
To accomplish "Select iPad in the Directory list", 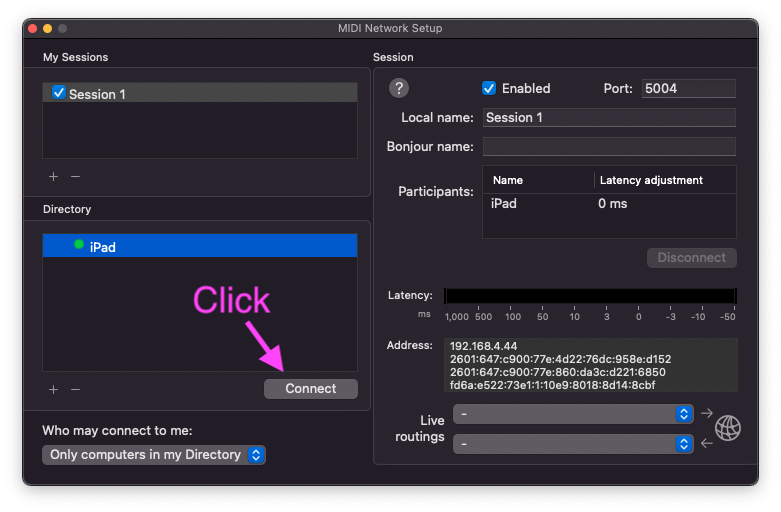I will coord(200,246).
